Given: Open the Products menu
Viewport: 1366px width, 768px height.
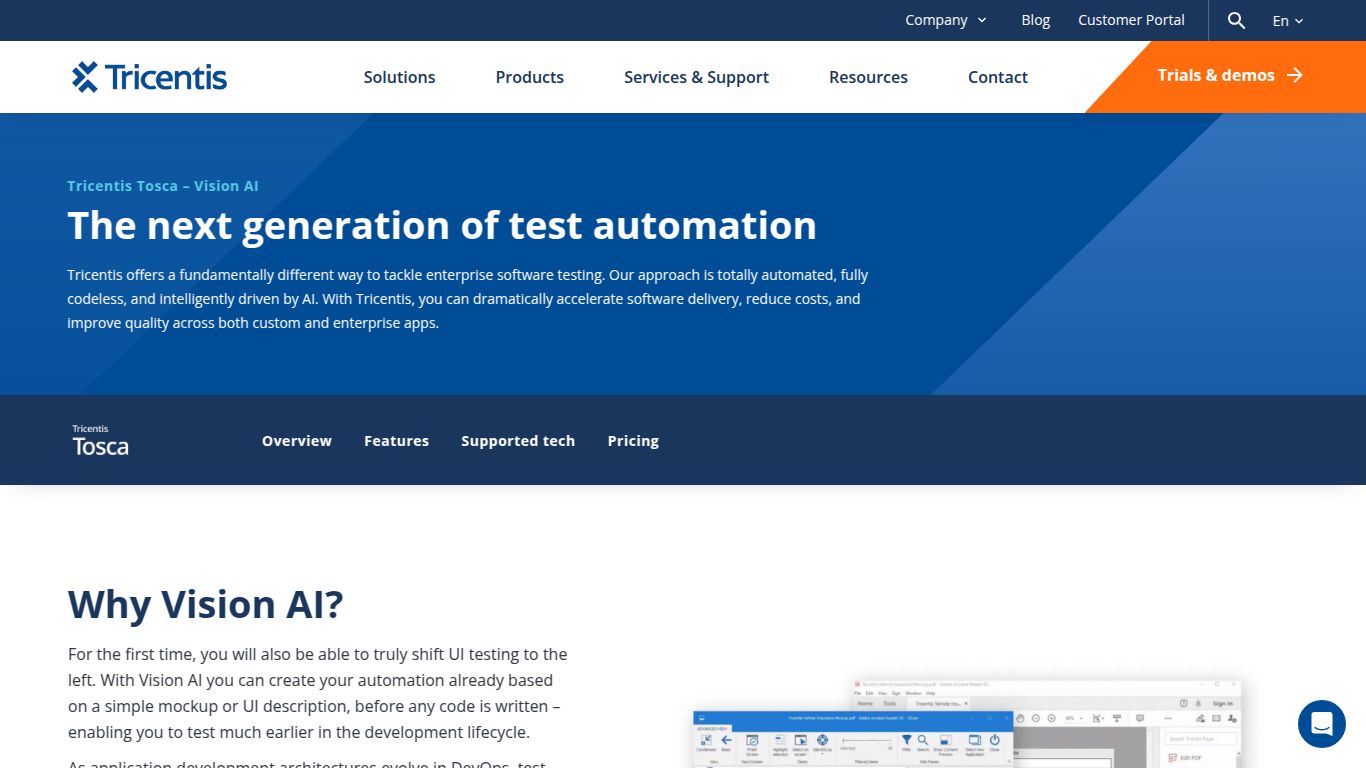Looking at the screenshot, I should (x=529, y=77).
